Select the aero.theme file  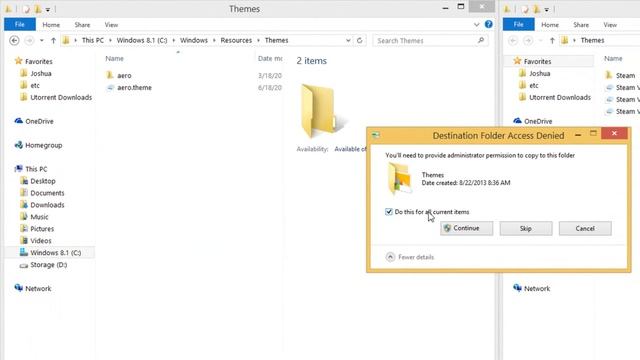pyautogui.click(x=134, y=88)
